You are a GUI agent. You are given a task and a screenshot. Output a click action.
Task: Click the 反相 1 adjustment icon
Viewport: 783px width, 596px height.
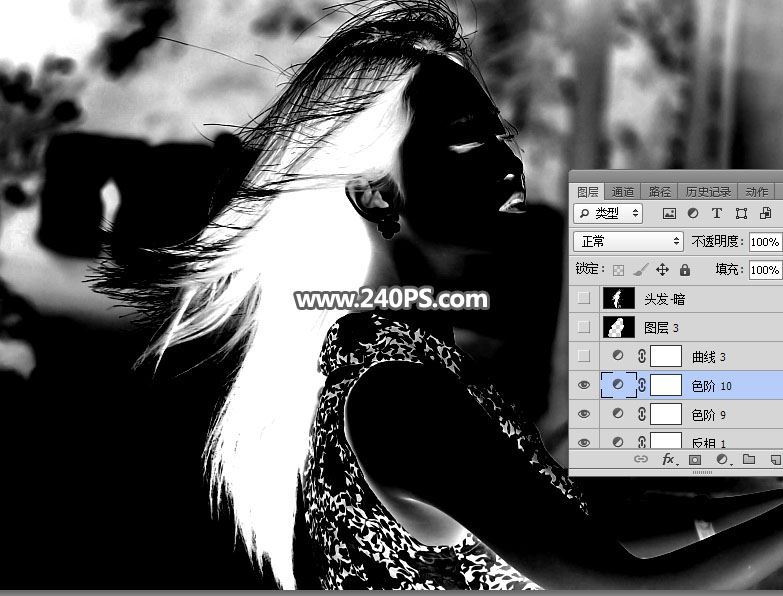618,442
